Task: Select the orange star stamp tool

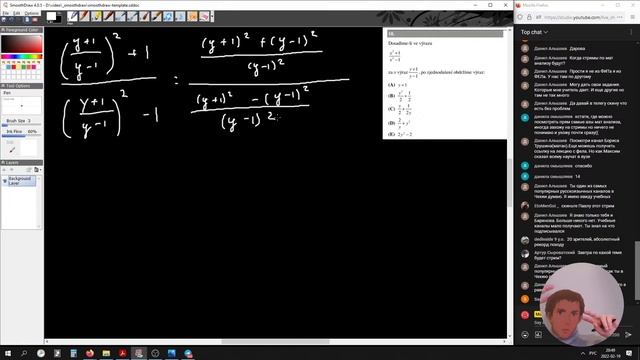Action: point(192,16)
